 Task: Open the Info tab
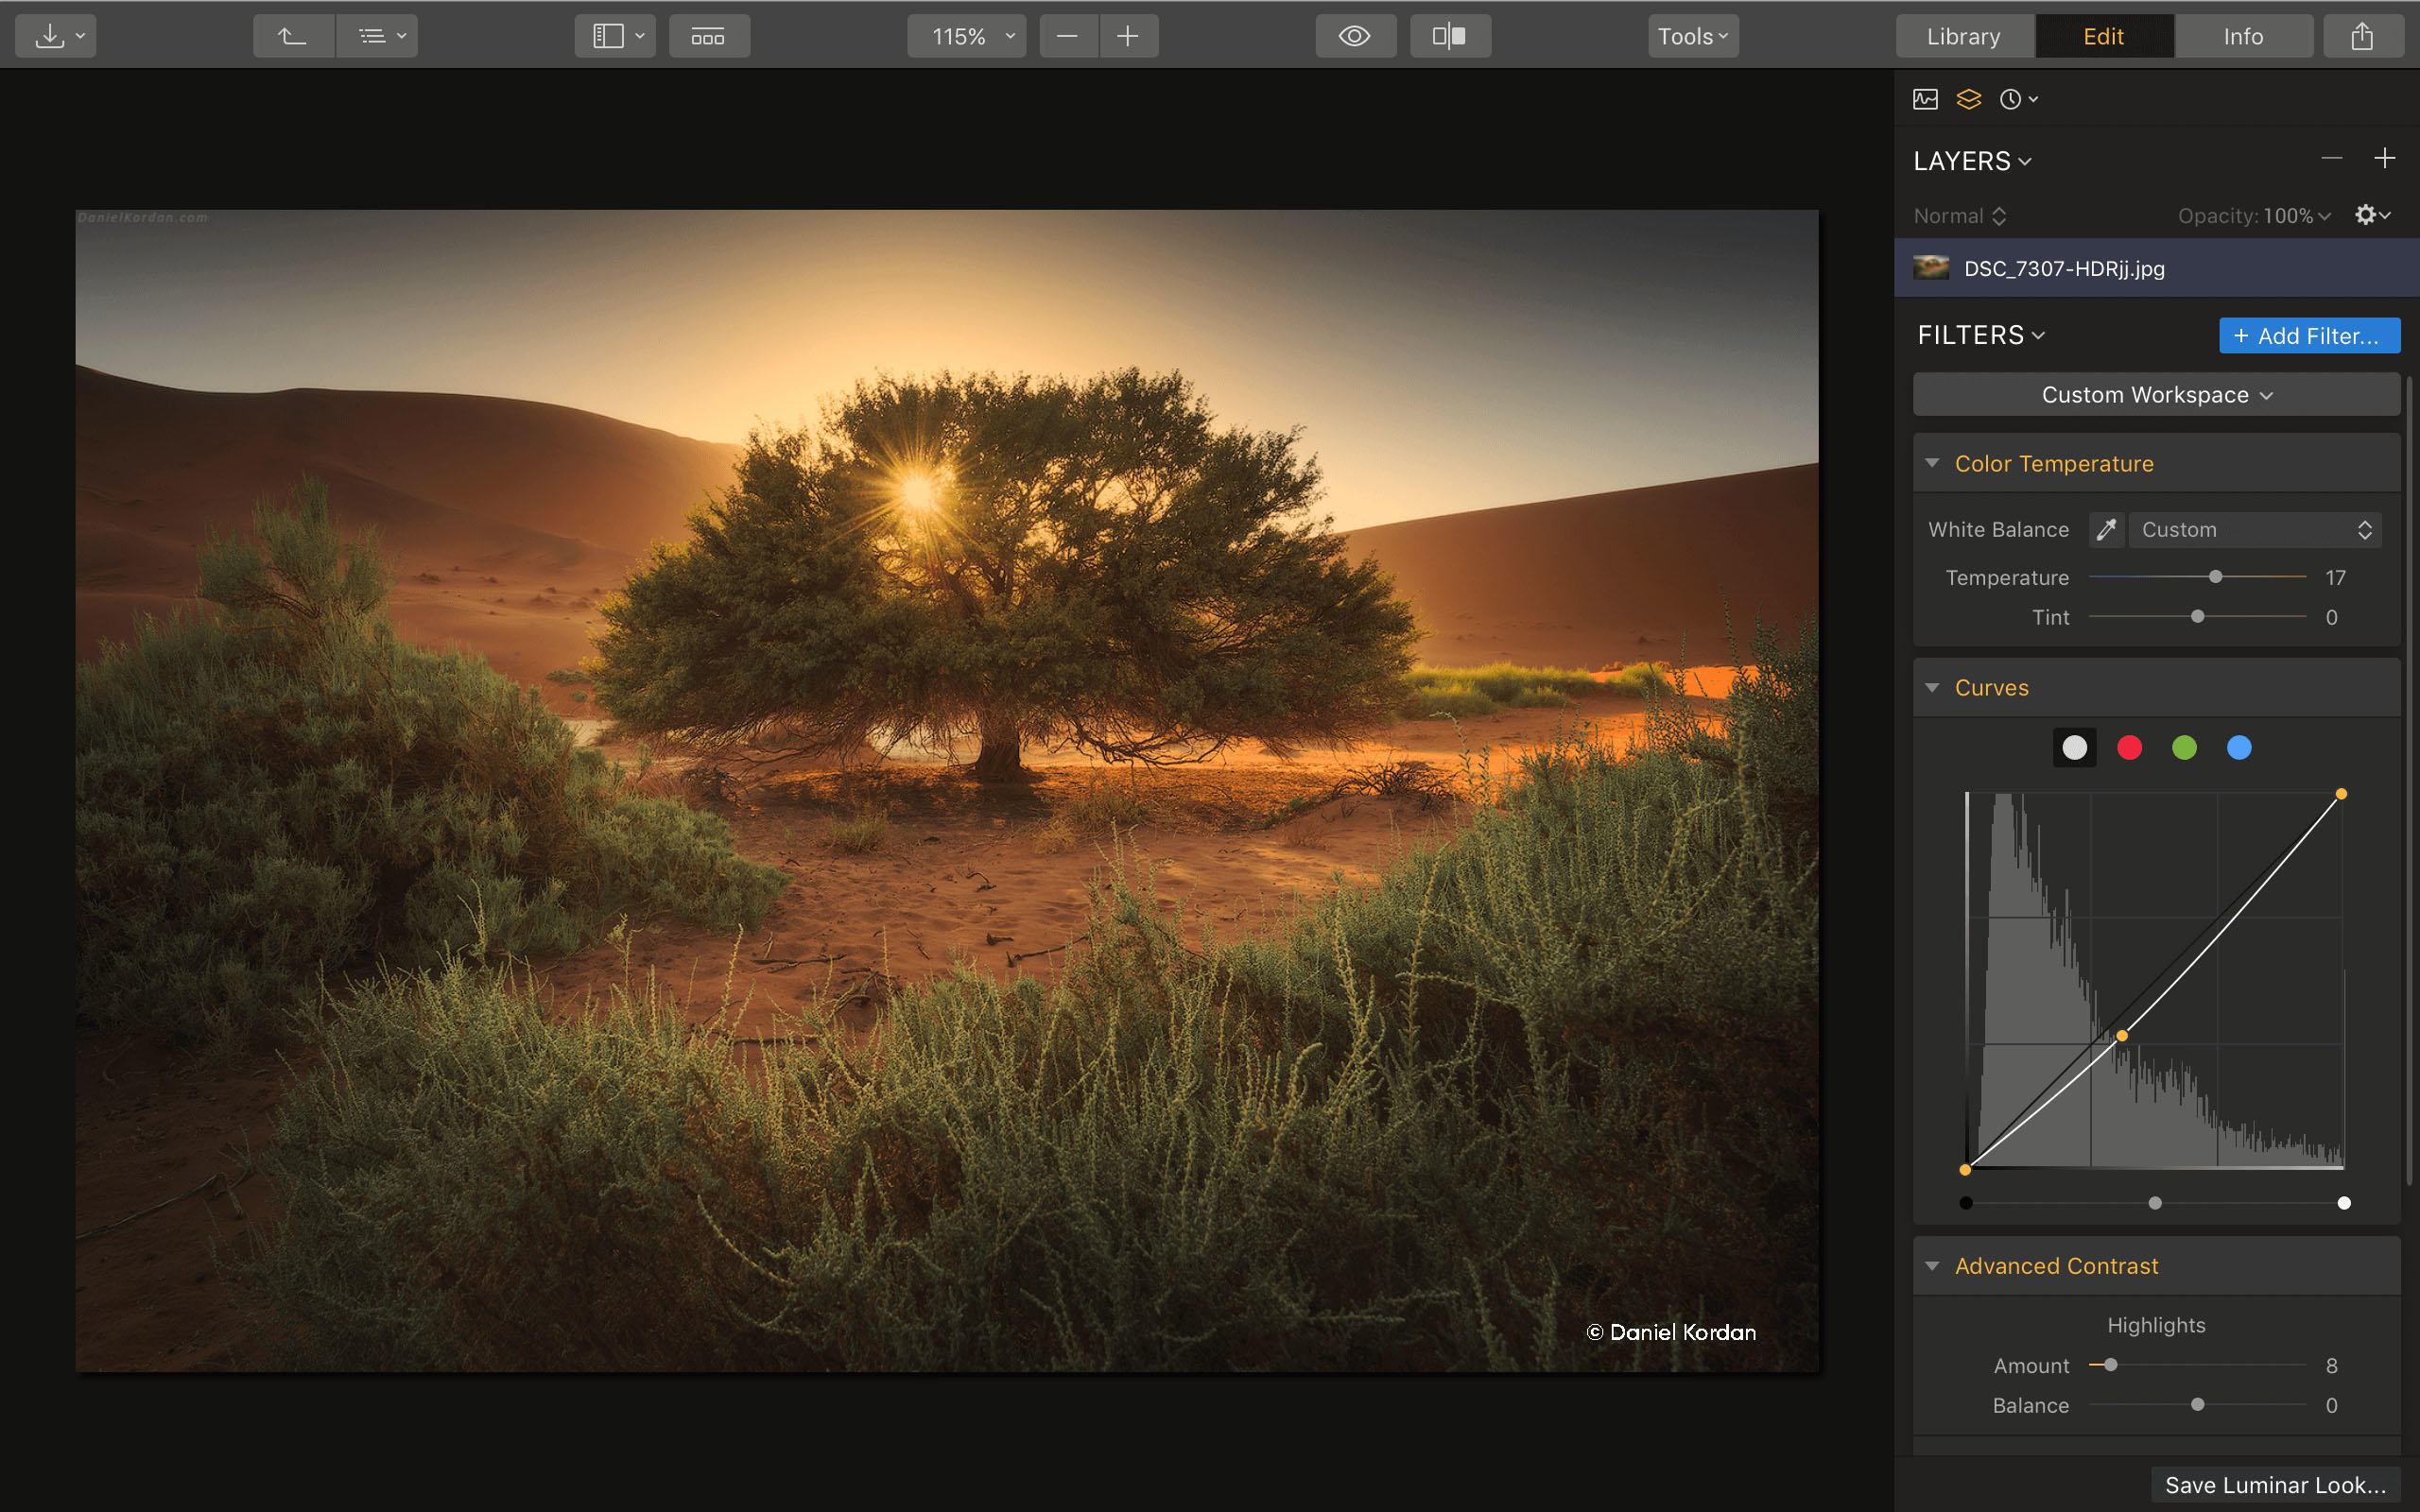pos(2242,35)
